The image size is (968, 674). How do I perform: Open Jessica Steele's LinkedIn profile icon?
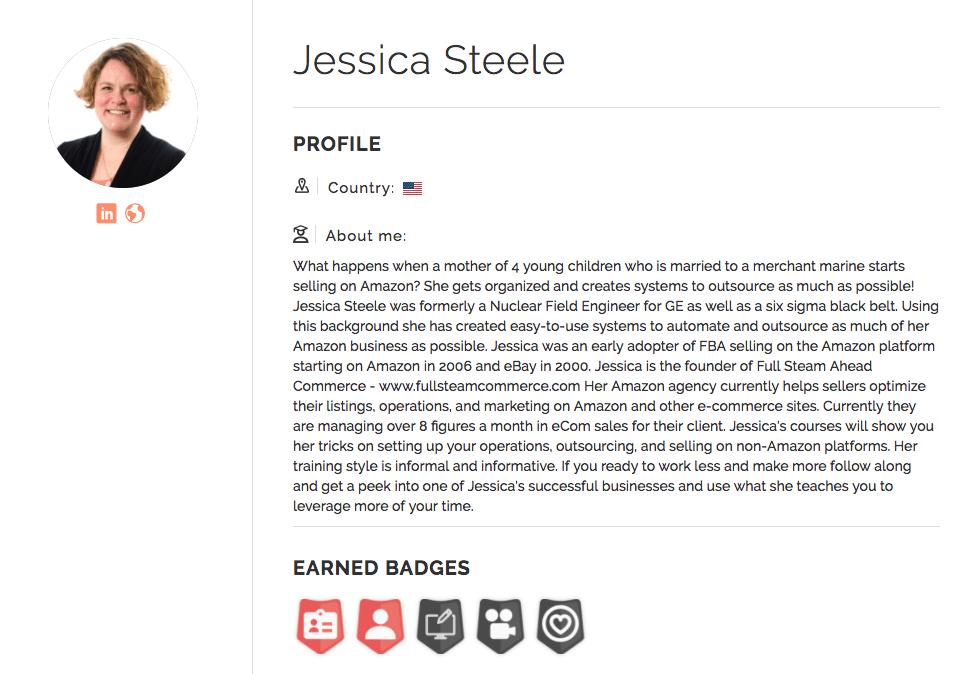pyautogui.click(x=107, y=213)
